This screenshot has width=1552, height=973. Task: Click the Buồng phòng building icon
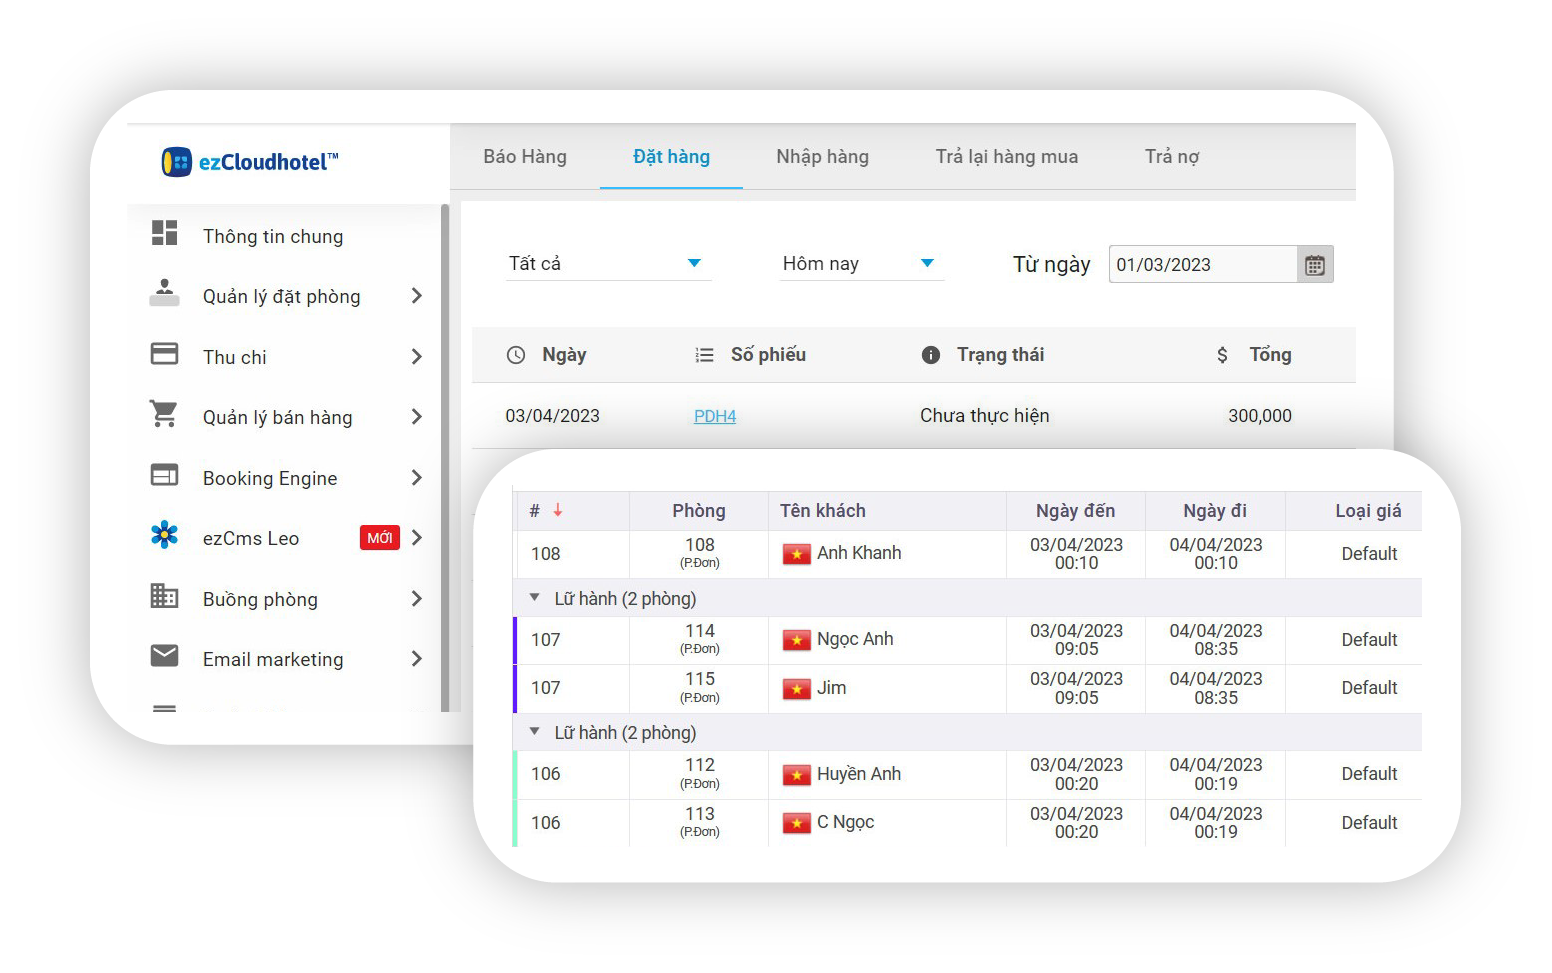tap(164, 596)
